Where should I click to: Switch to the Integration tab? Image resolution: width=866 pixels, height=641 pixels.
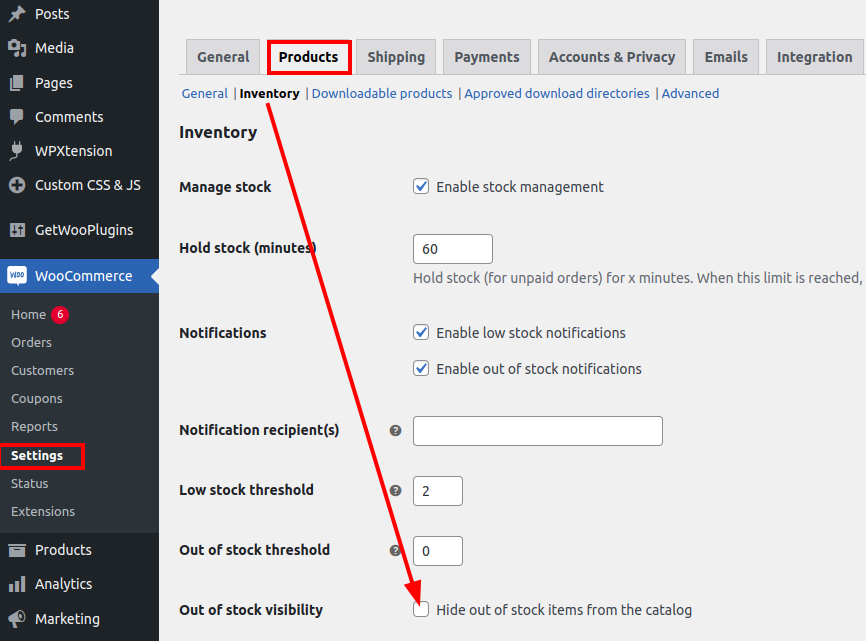[x=815, y=57]
